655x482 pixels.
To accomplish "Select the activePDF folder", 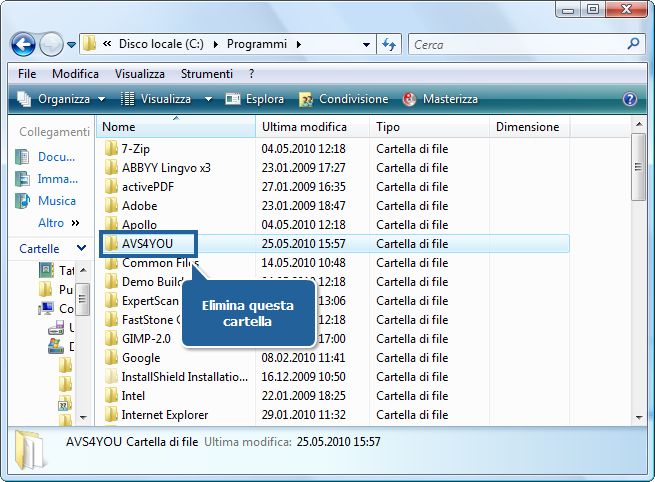I will click(139, 187).
